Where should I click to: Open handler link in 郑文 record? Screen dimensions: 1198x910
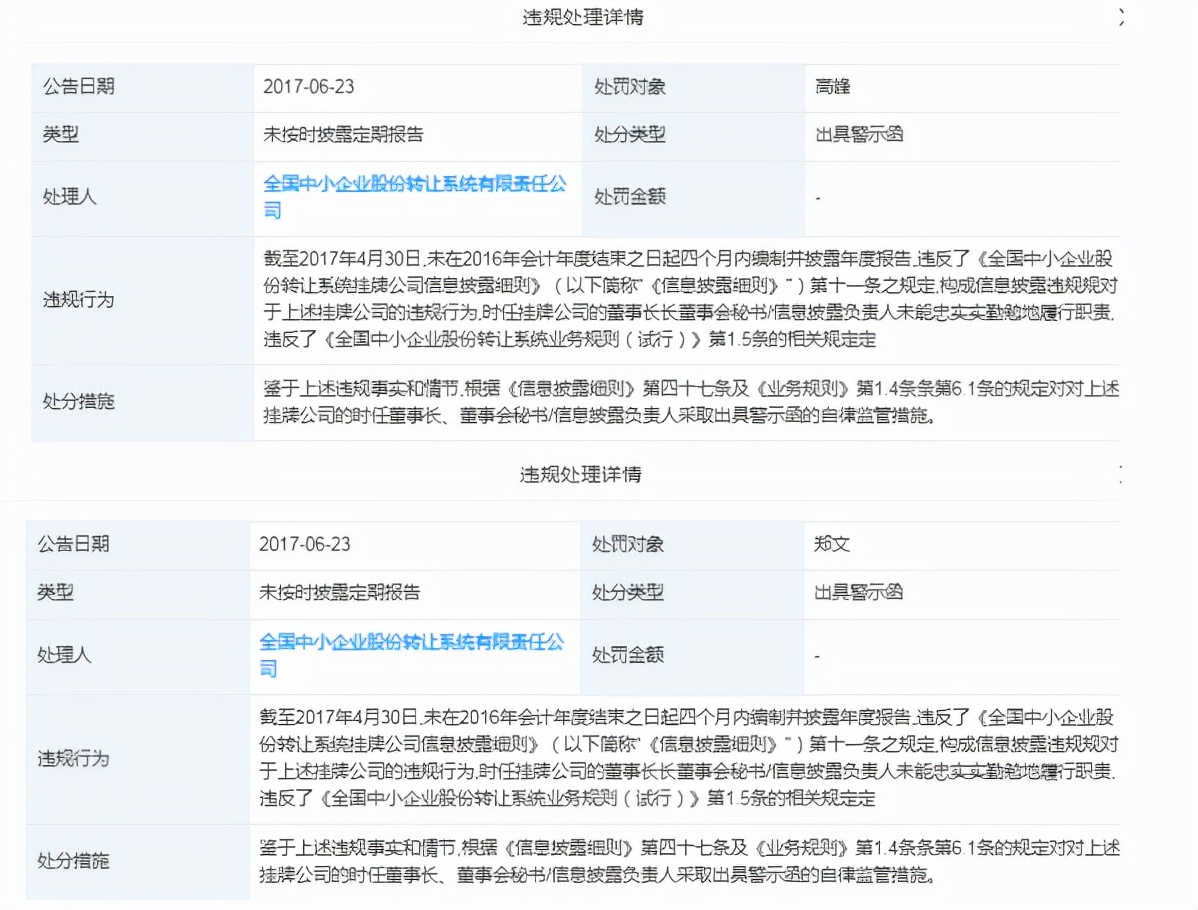point(411,655)
